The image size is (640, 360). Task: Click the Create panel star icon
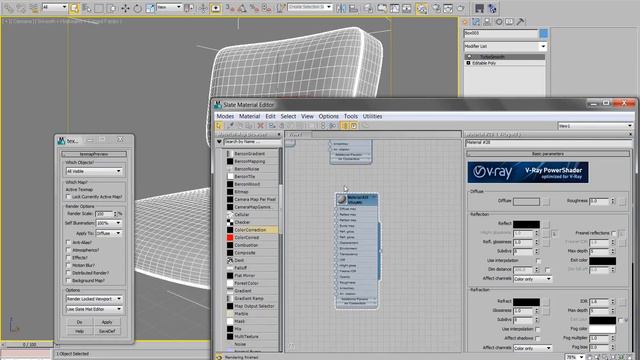point(465,22)
